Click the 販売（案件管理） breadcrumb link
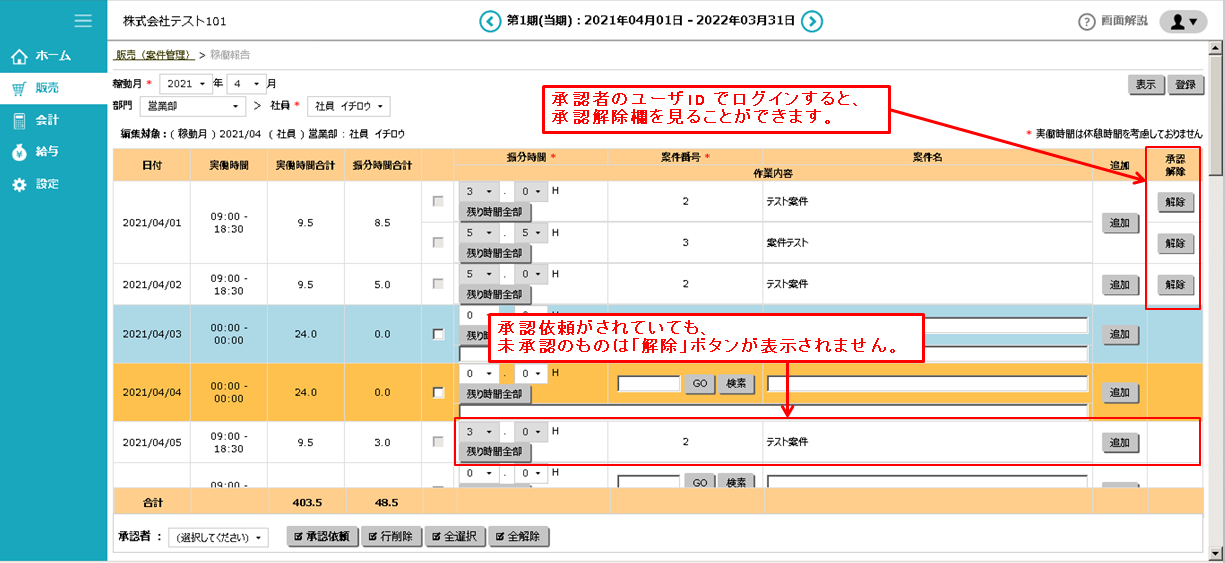Screen dimensions: 1225x563 (153, 55)
